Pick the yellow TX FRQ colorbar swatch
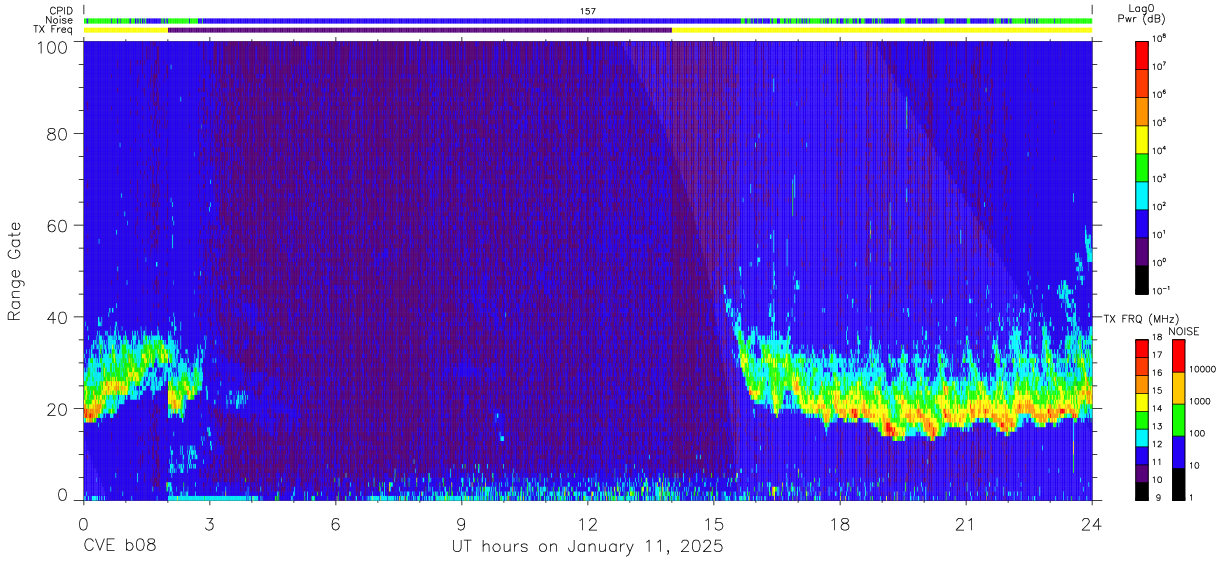Image resolution: width=1228 pixels, height=567 pixels. (1143, 402)
